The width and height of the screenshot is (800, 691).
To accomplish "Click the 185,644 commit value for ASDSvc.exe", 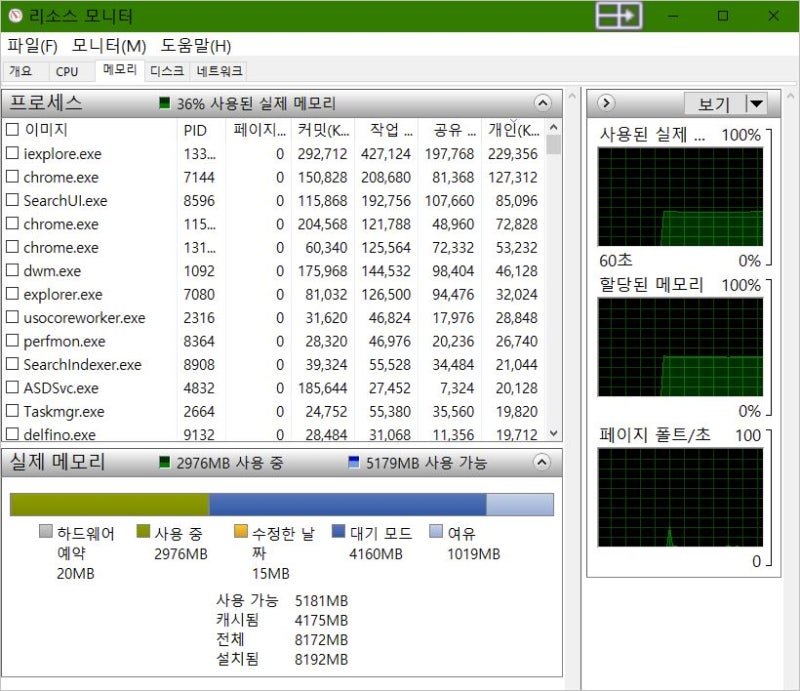I will [x=322, y=388].
